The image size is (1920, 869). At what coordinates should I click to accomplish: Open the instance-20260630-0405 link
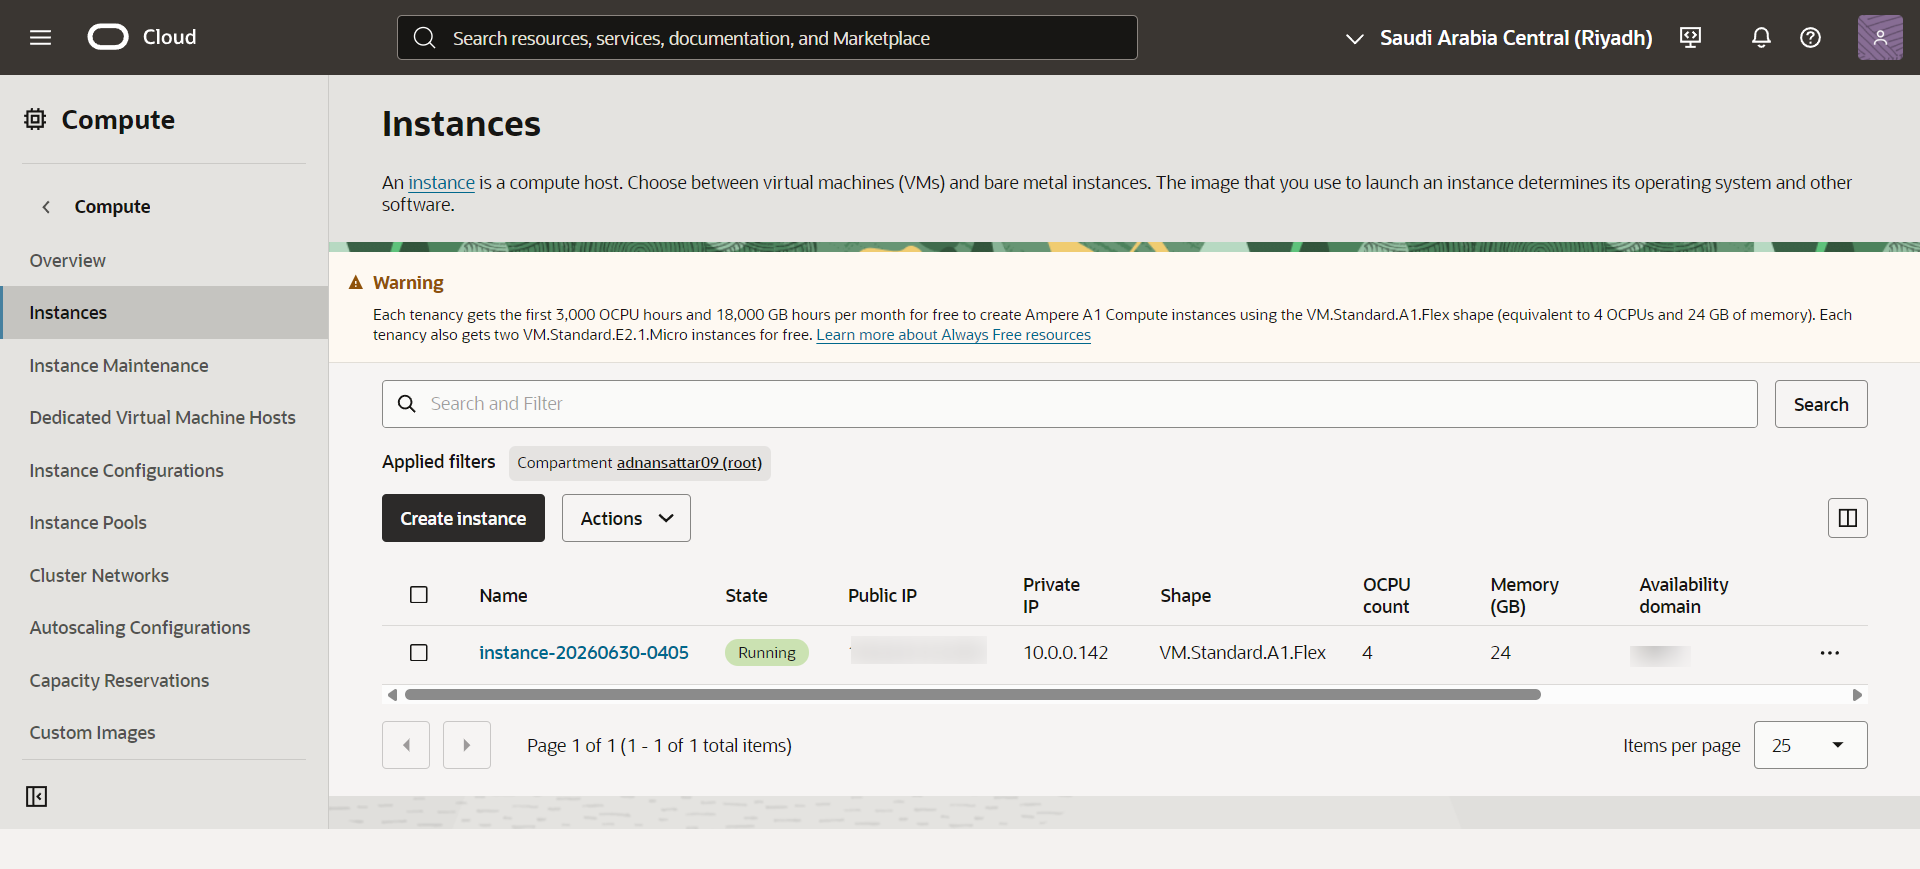tap(584, 653)
